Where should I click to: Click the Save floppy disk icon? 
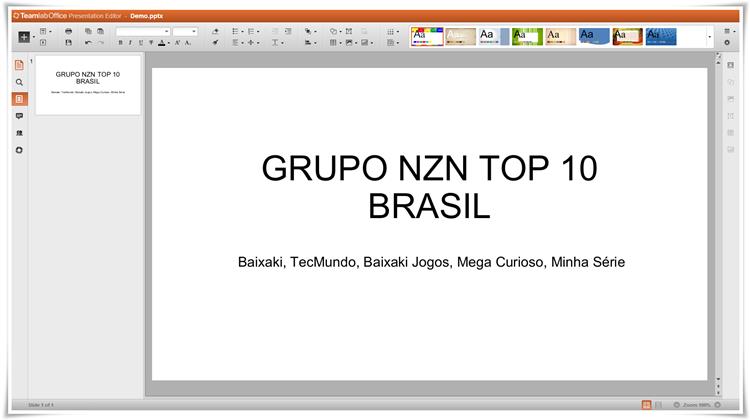pos(68,43)
